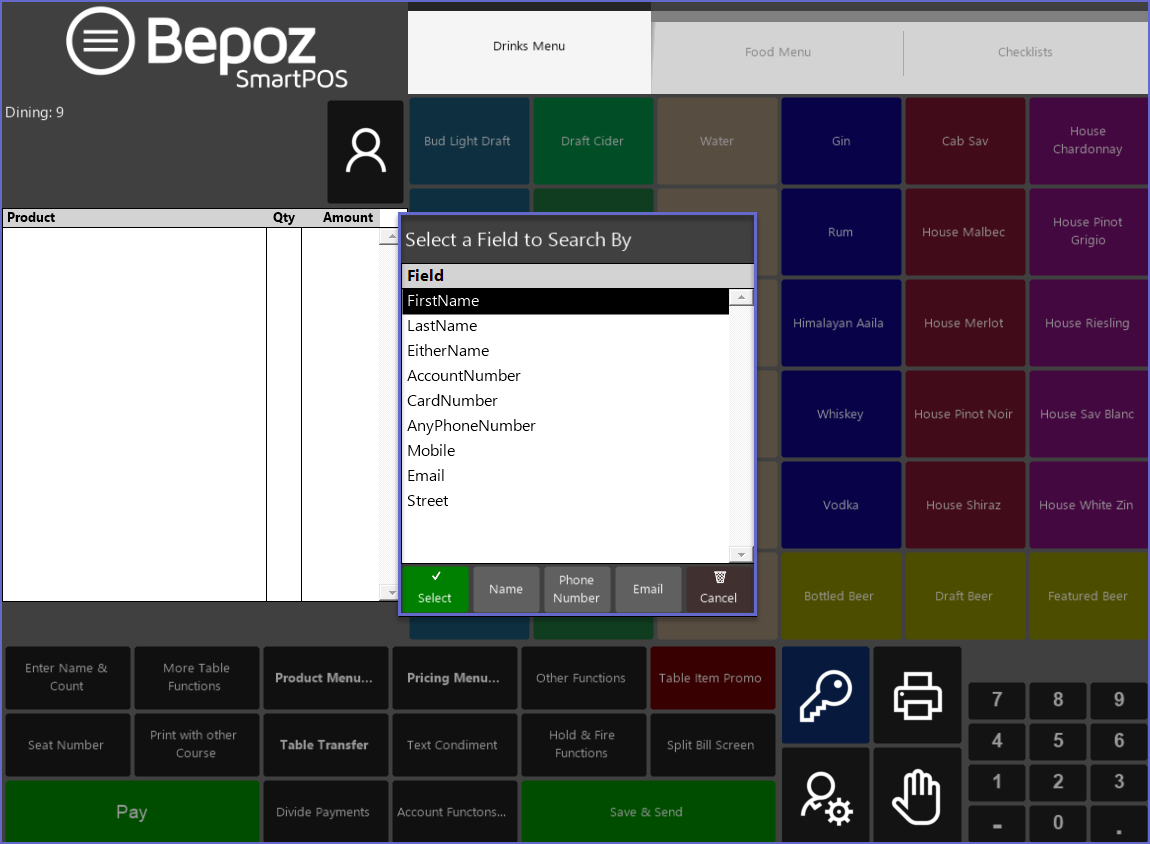Expand the Product Menu options
This screenshot has width=1150, height=844.
point(324,678)
